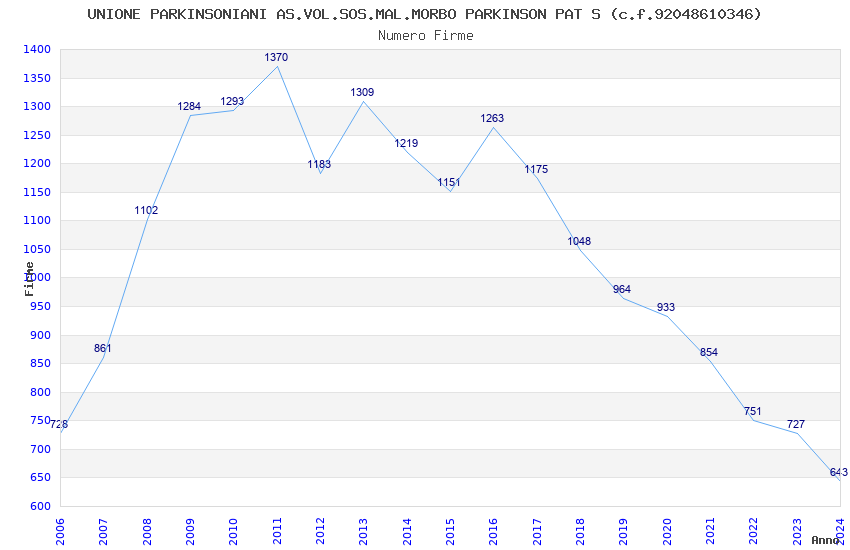Click the 933 value label

[666, 307]
